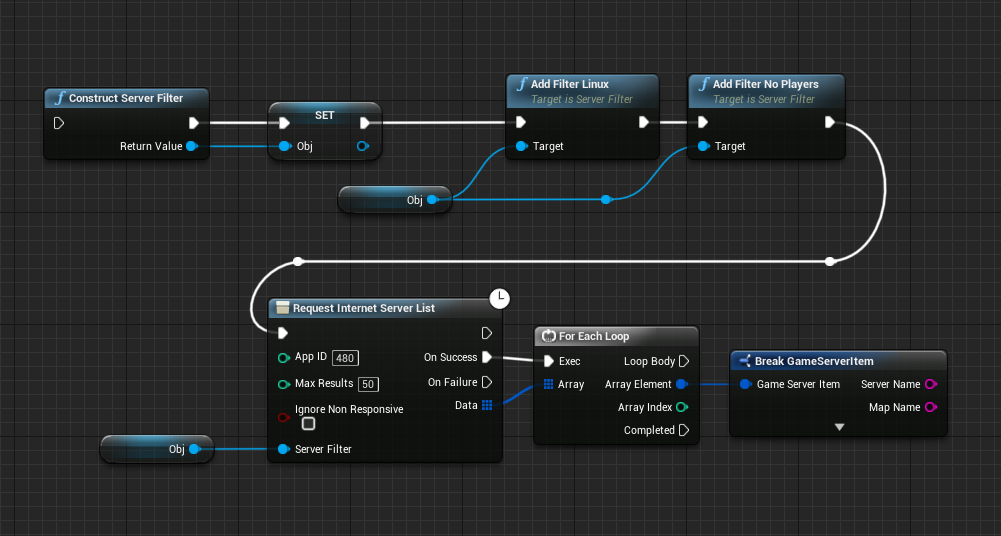Click the Data array output pin

[487, 405]
